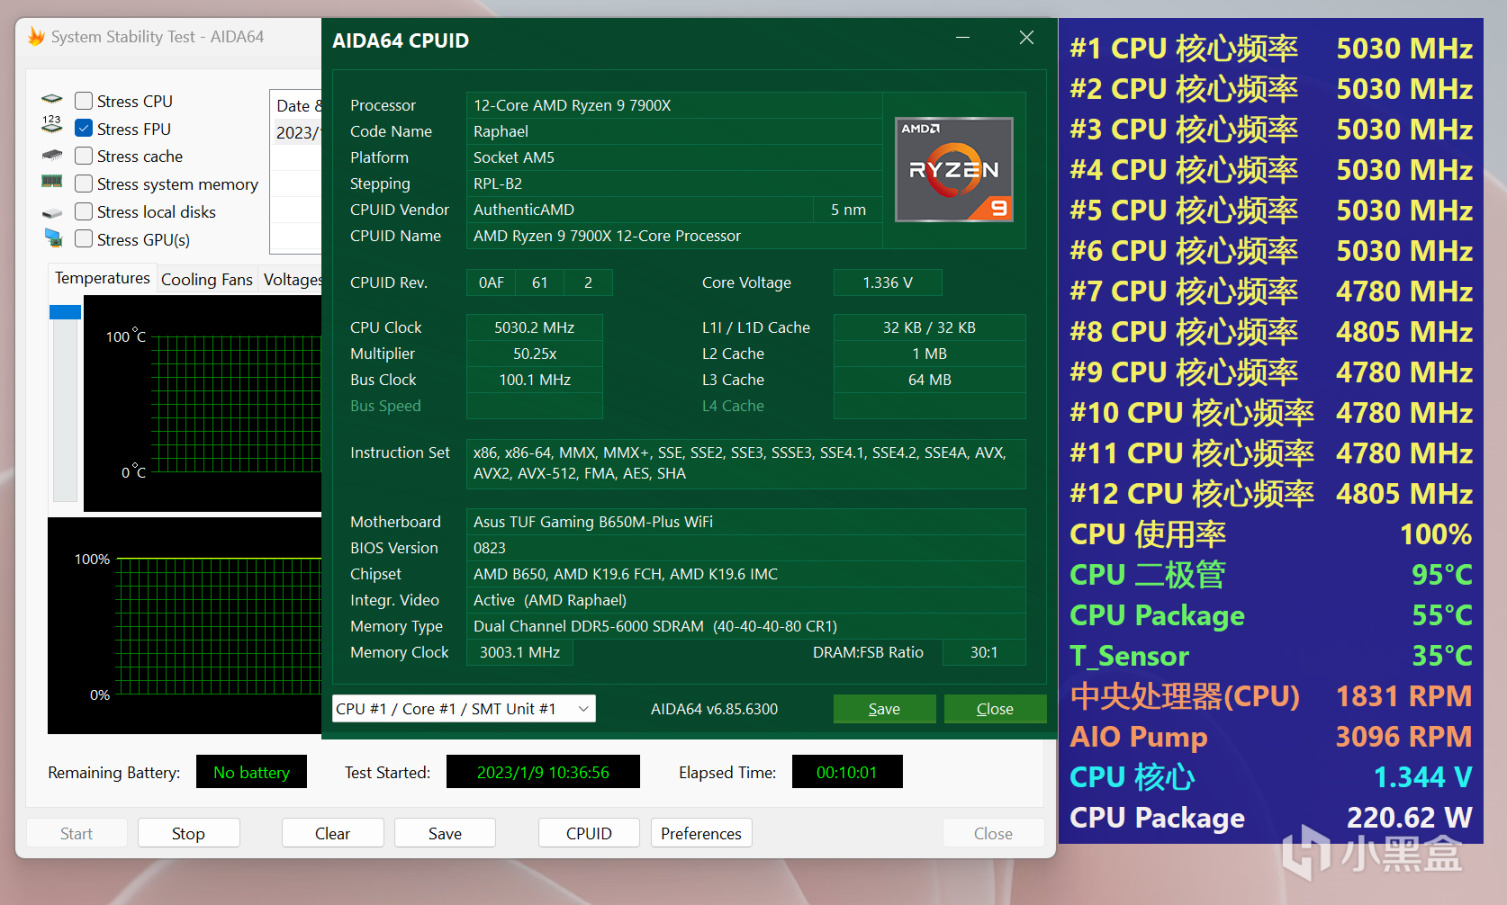The width and height of the screenshot is (1507, 905).
Task: Click the Elapsed Time value 00:10:01
Action: click(847, 772)
